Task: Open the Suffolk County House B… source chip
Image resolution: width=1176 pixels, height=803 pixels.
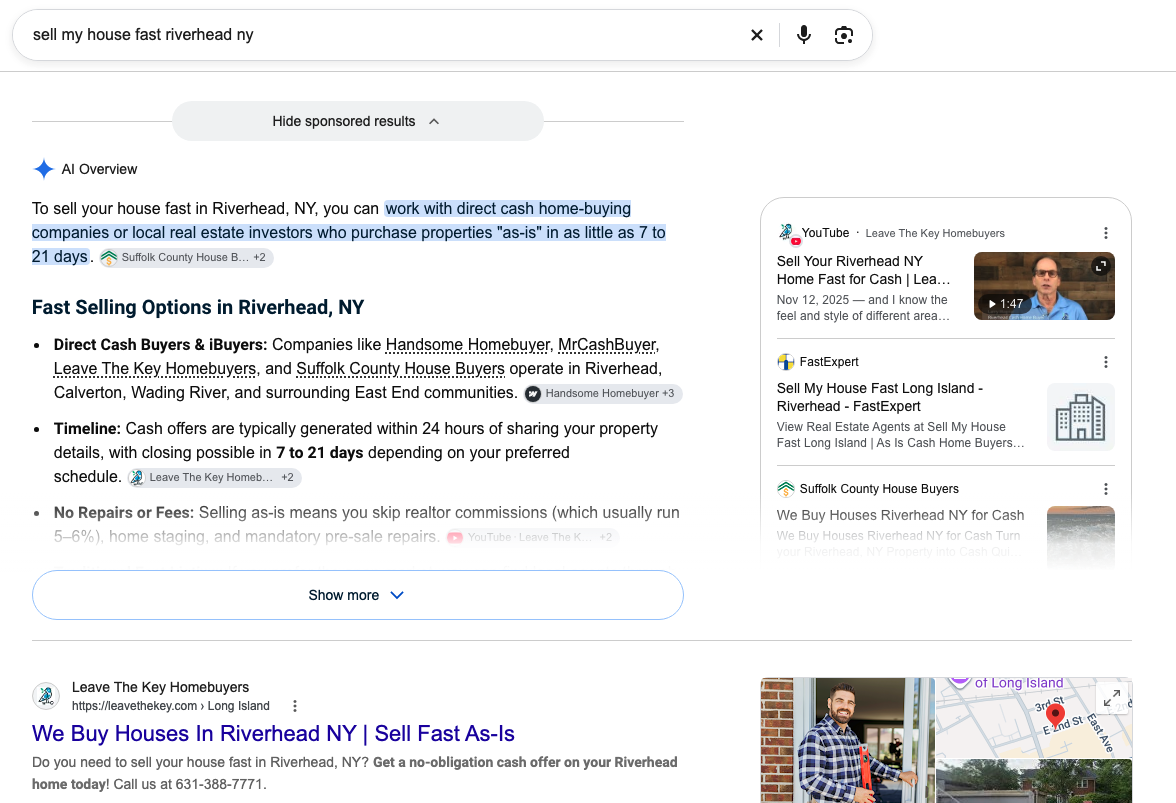Action: [x=186, y=257]
